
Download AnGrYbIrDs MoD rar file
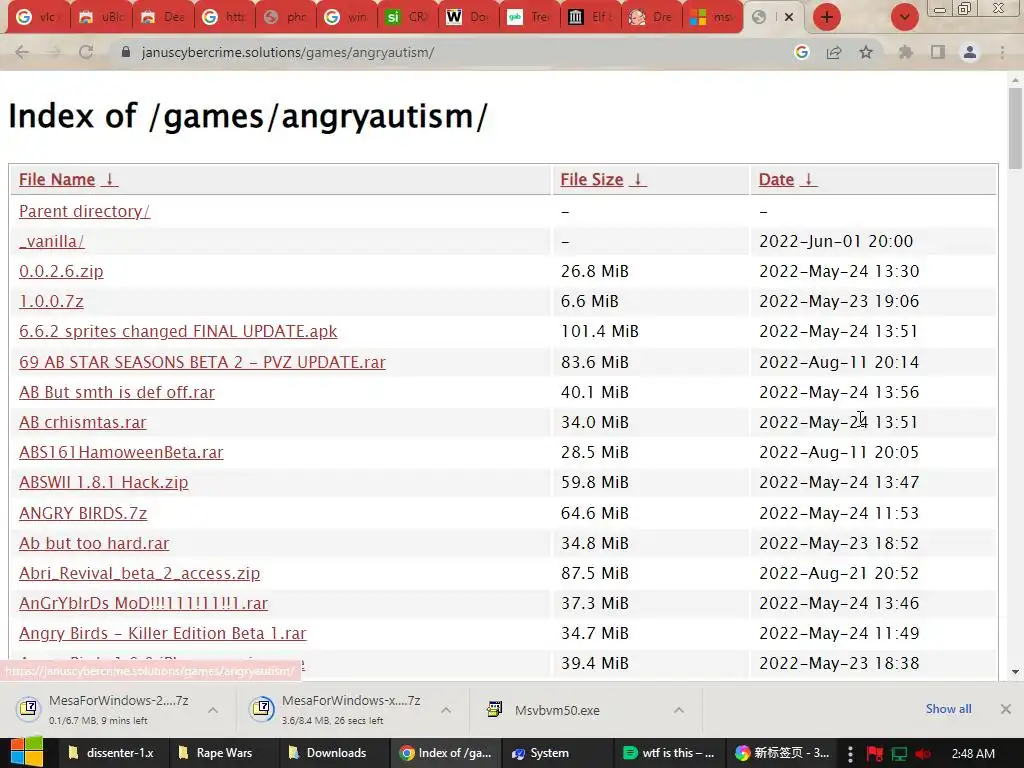pyautogui.click(x=143, y=603)
